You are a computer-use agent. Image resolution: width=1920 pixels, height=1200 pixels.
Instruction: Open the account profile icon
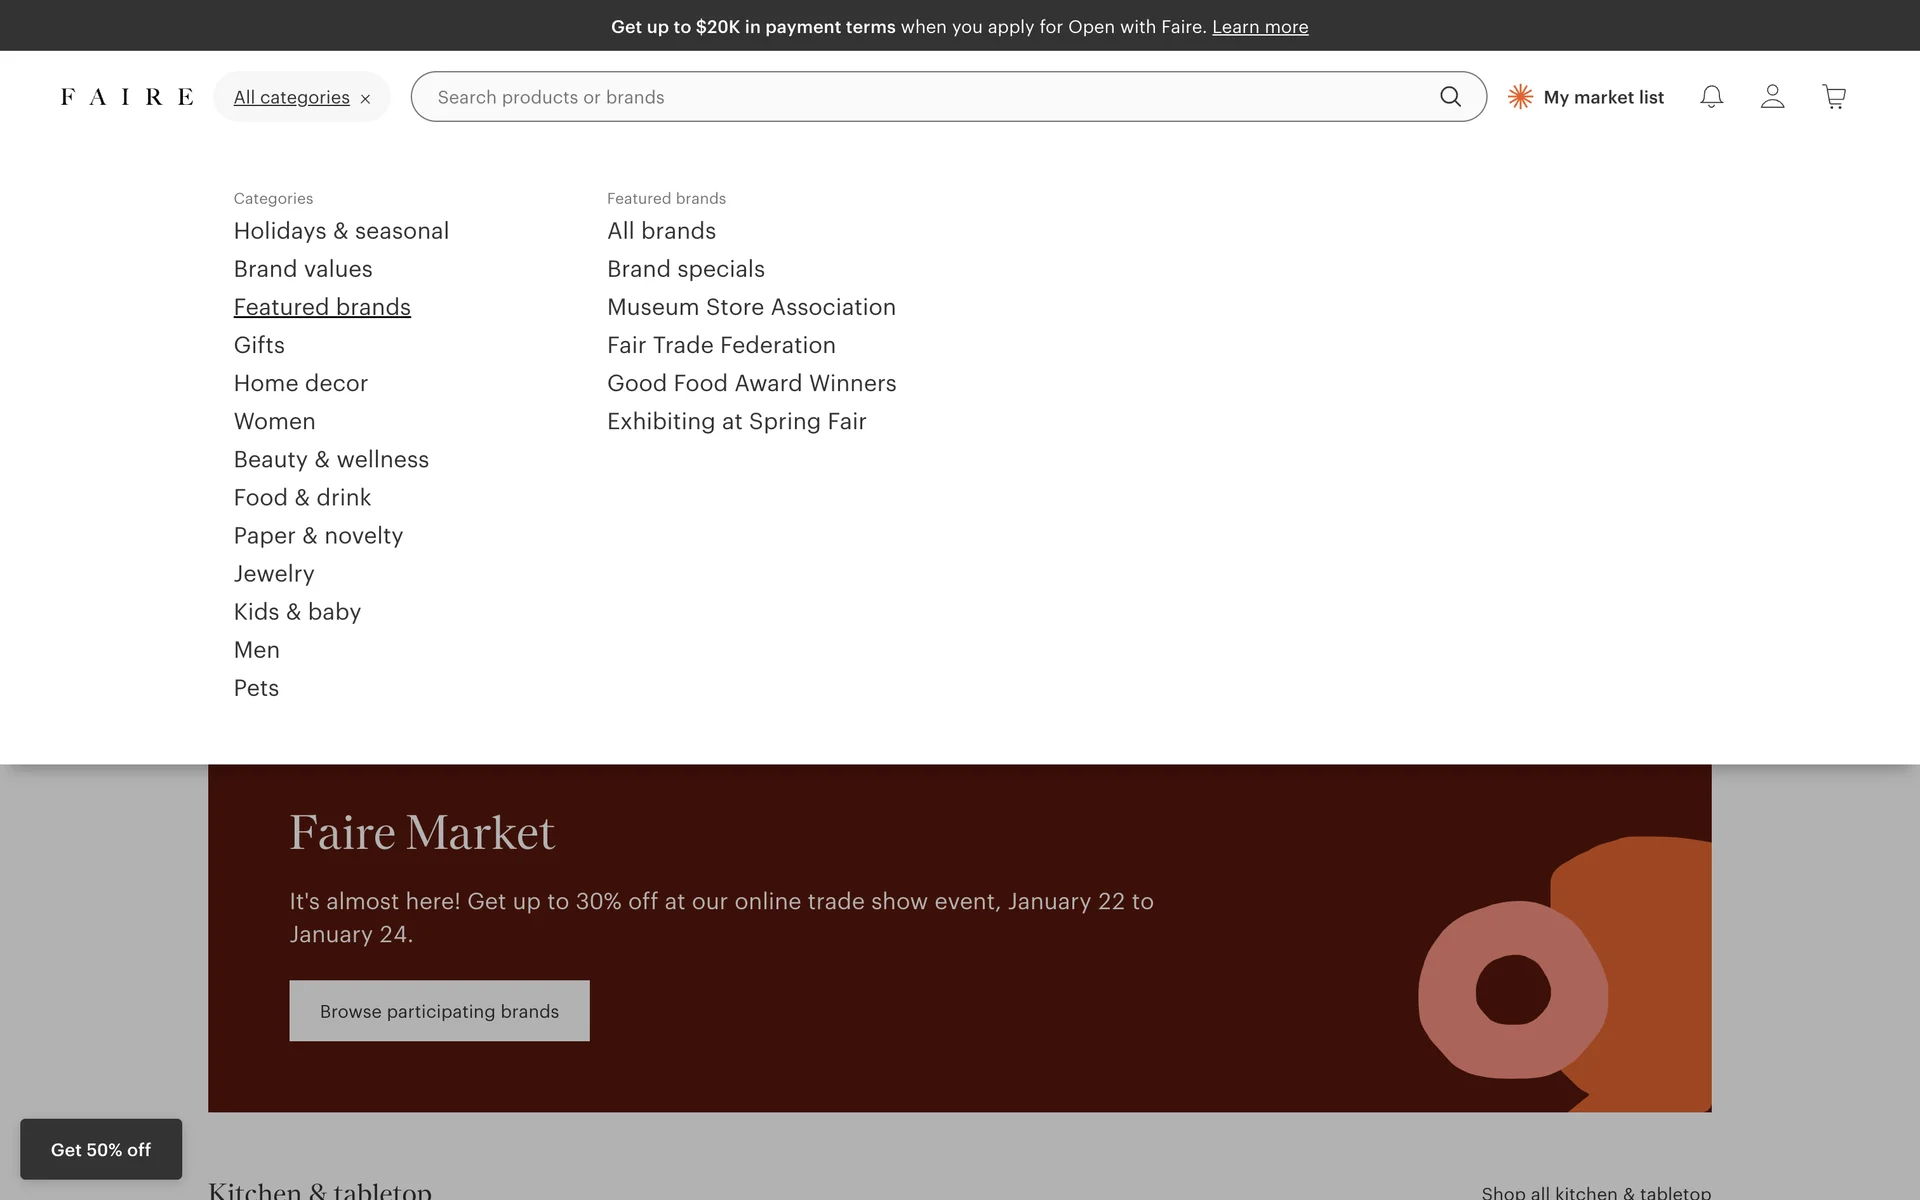[1772, 97]
